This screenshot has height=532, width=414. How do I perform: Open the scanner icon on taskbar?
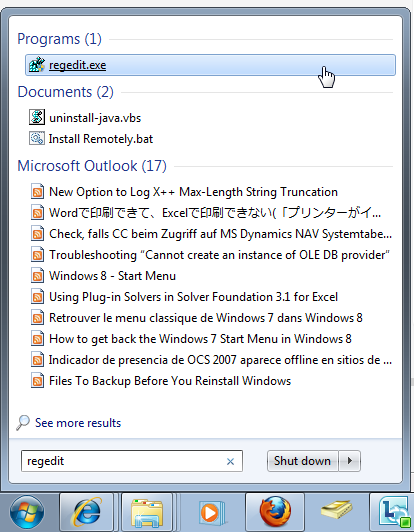point(337,510)
